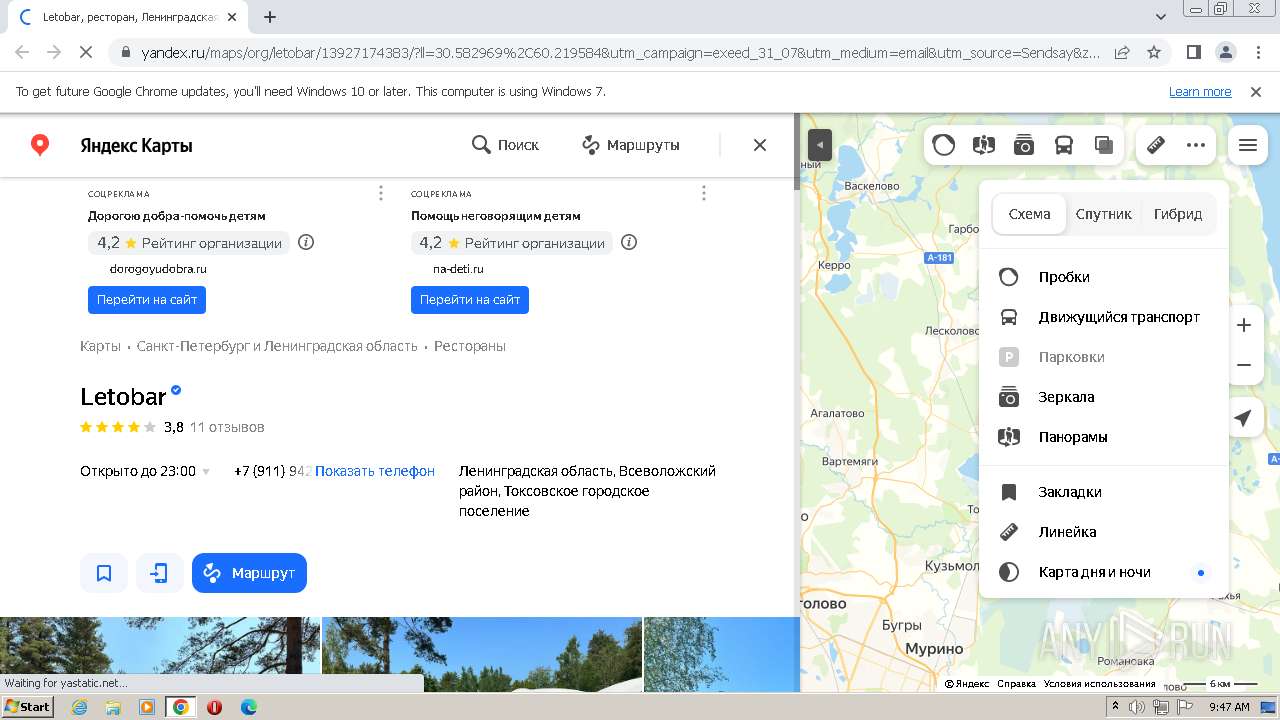Open the three-dots more menu on the map
This screenshot has height=720, width=1280.
[1196, 145]
